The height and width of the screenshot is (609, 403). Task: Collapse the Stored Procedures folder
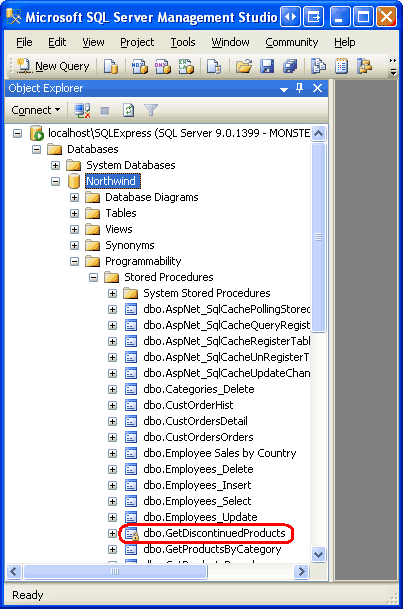point(94,277)
